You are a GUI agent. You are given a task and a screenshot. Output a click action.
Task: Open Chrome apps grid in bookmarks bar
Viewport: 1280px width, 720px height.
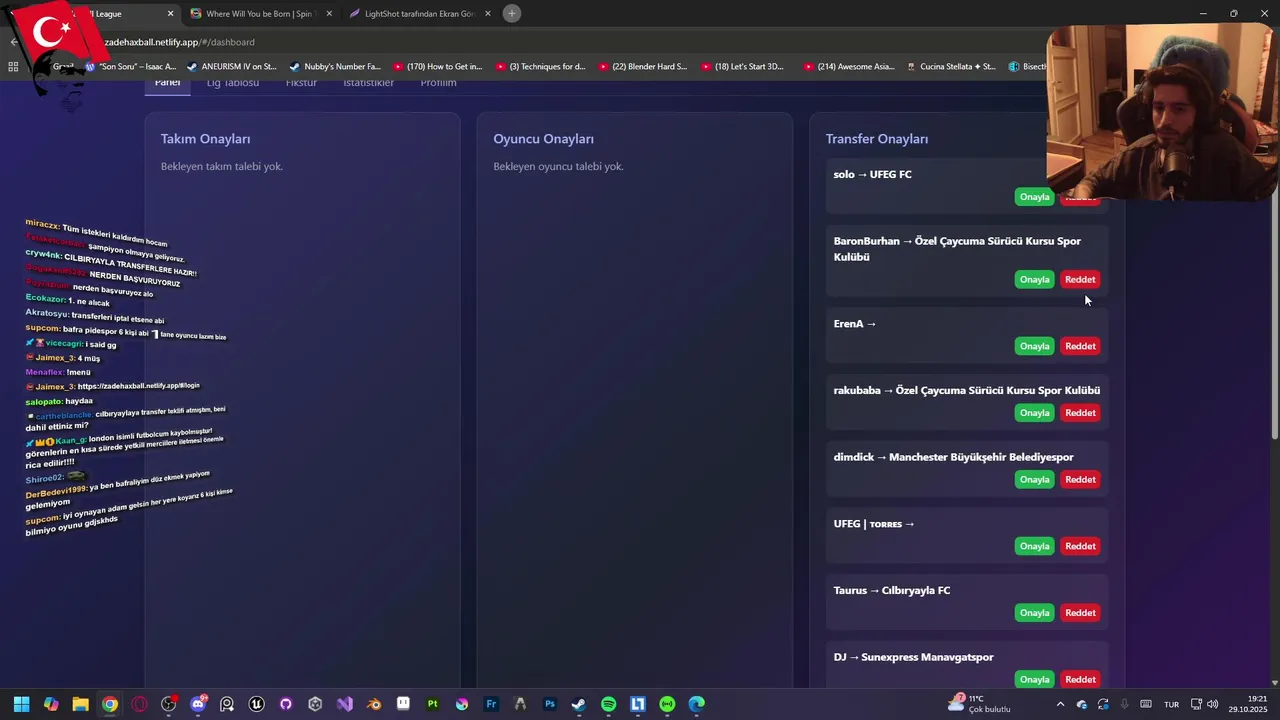tap(13, 66)
